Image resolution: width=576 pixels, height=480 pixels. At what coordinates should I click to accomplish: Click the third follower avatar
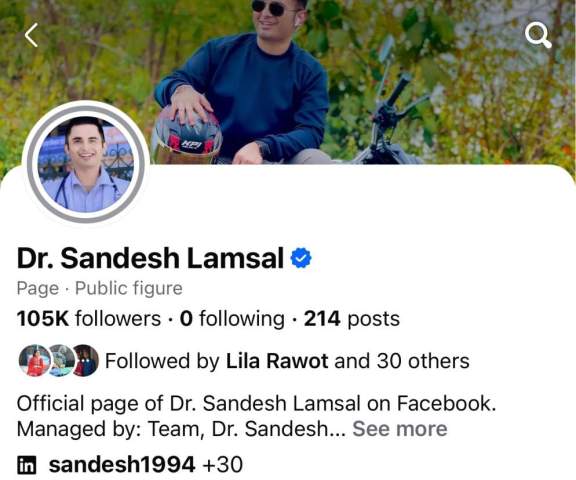point(86,361)
